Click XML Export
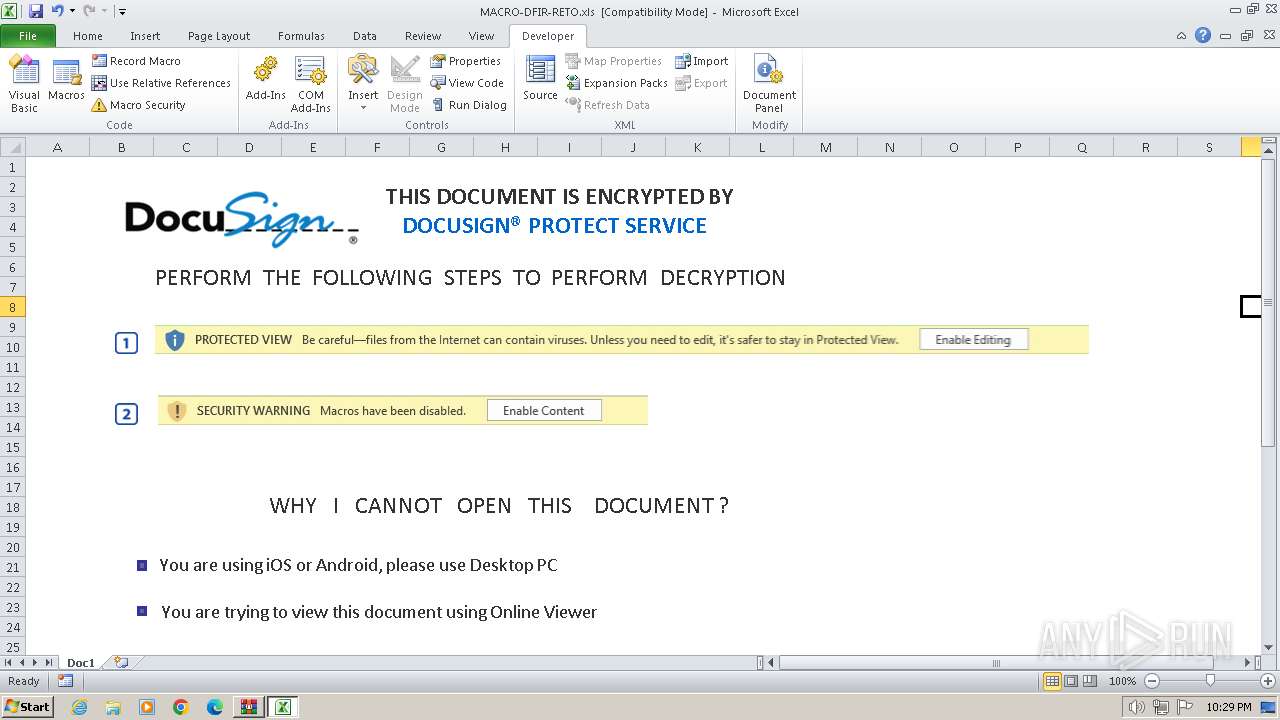Viewport: 1280px width, 720px height. click(x=701, y=83)
